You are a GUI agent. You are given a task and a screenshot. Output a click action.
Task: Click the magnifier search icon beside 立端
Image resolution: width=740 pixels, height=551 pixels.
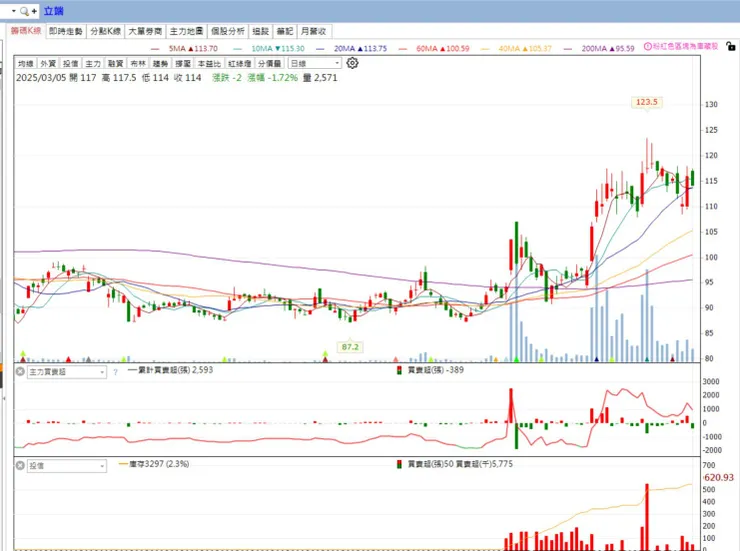24,11
